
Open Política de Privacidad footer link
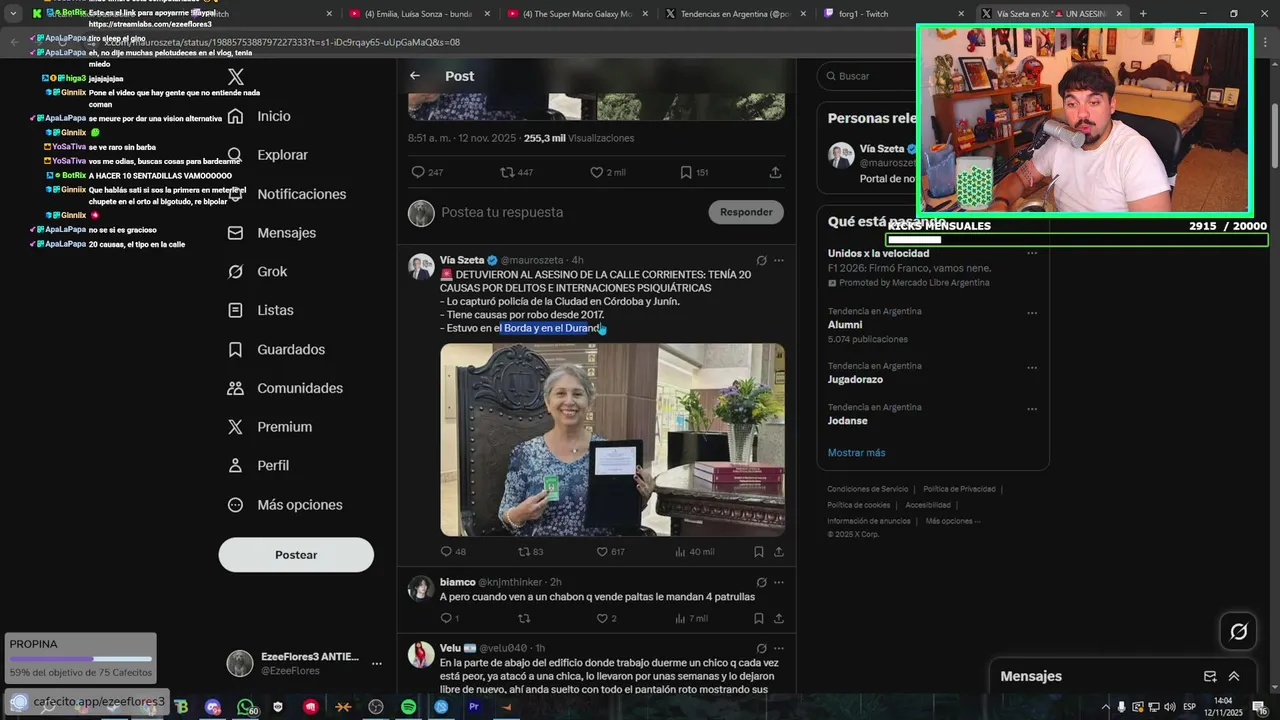(959, 489)
